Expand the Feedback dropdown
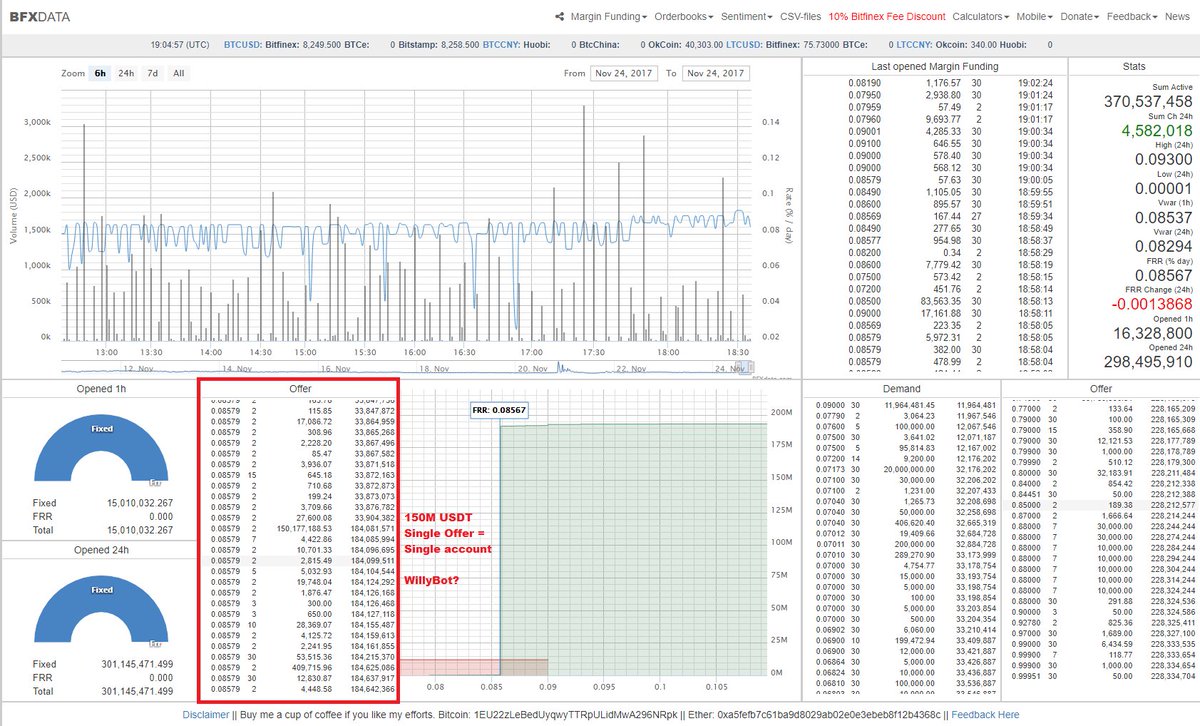This screenshot has width=1200, height=726. pos(1133,17)
